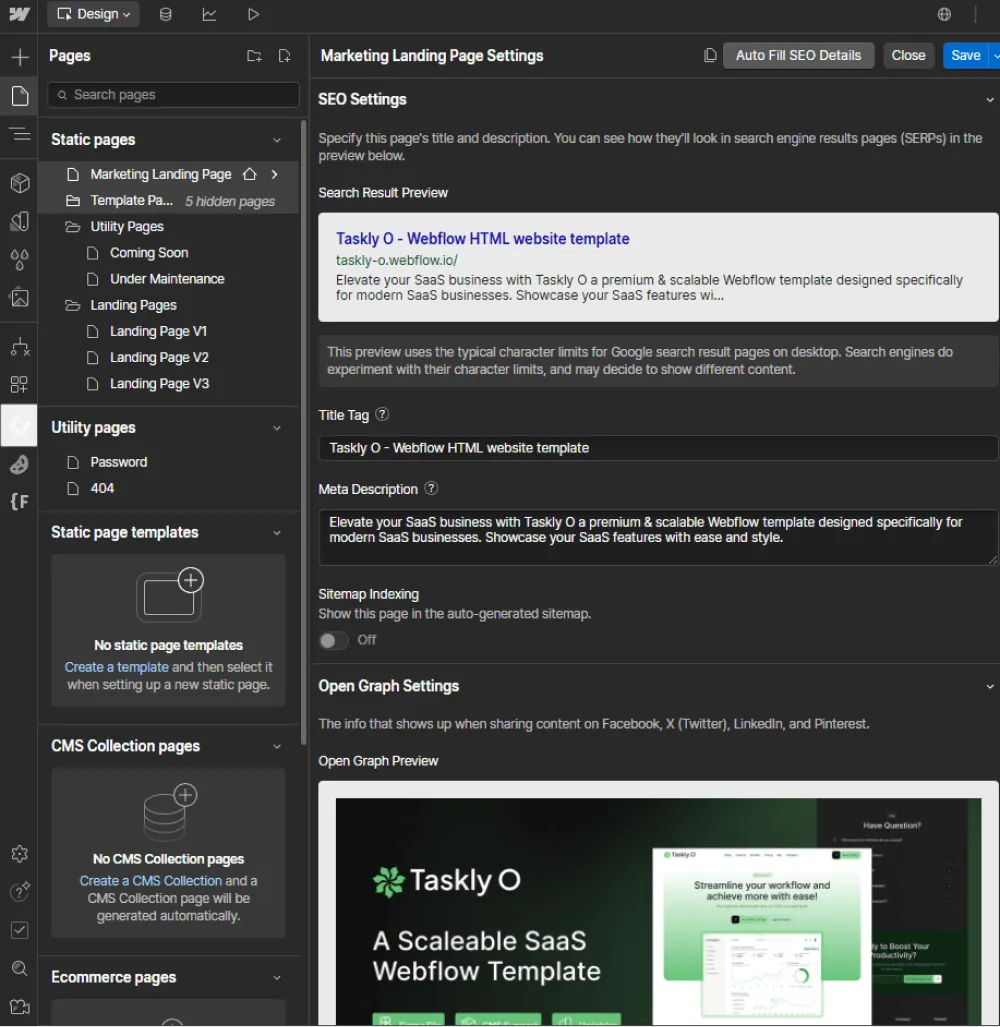
Task: Open Marketing Landing Page settings arrow
Action: pos(274,174)
